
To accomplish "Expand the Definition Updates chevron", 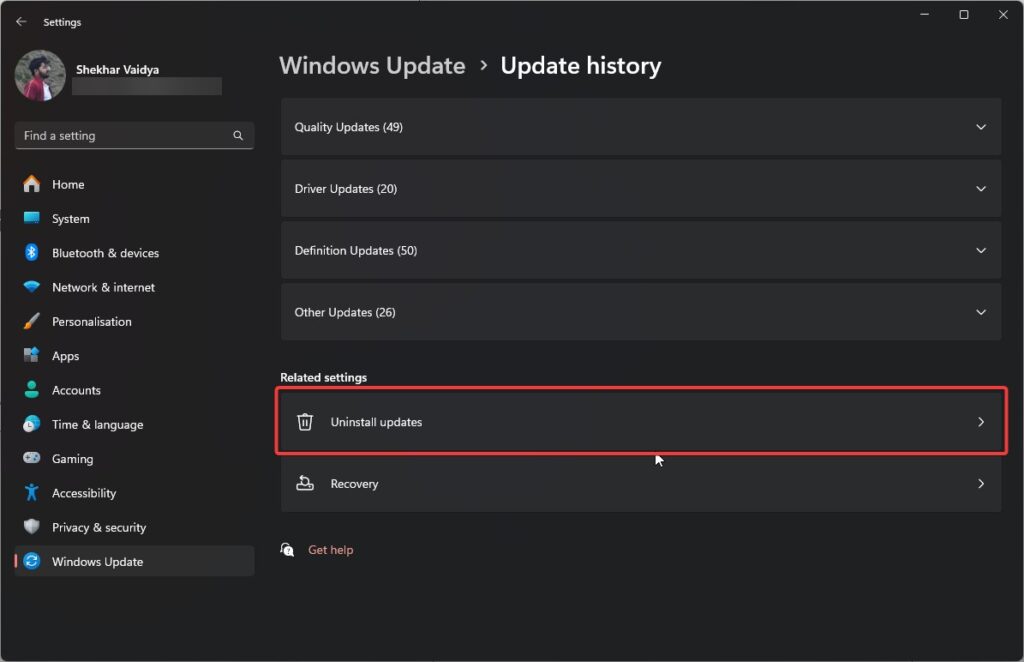I will point(981,250).
